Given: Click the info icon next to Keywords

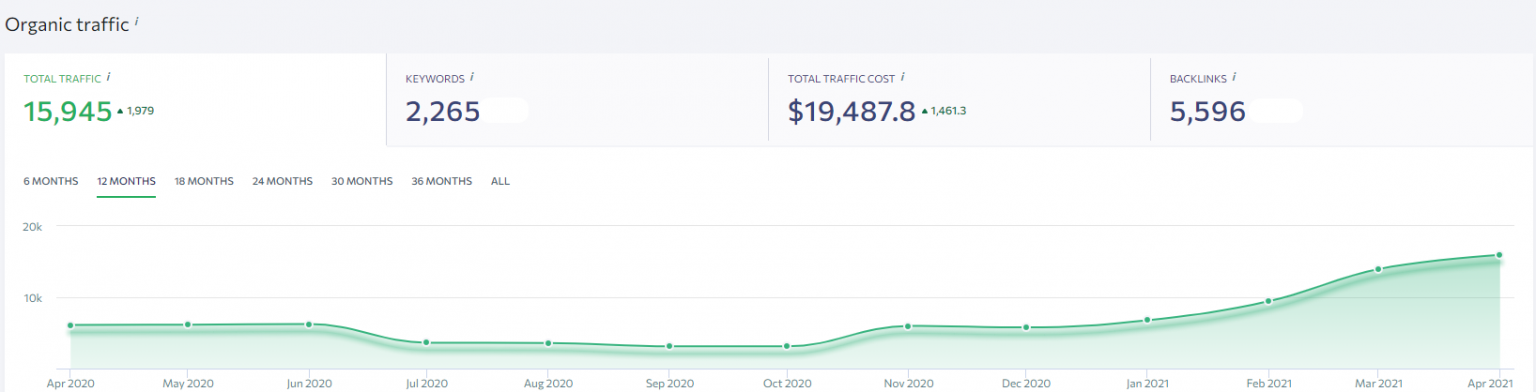Looking at the screenshot, I should pos(472,77).
